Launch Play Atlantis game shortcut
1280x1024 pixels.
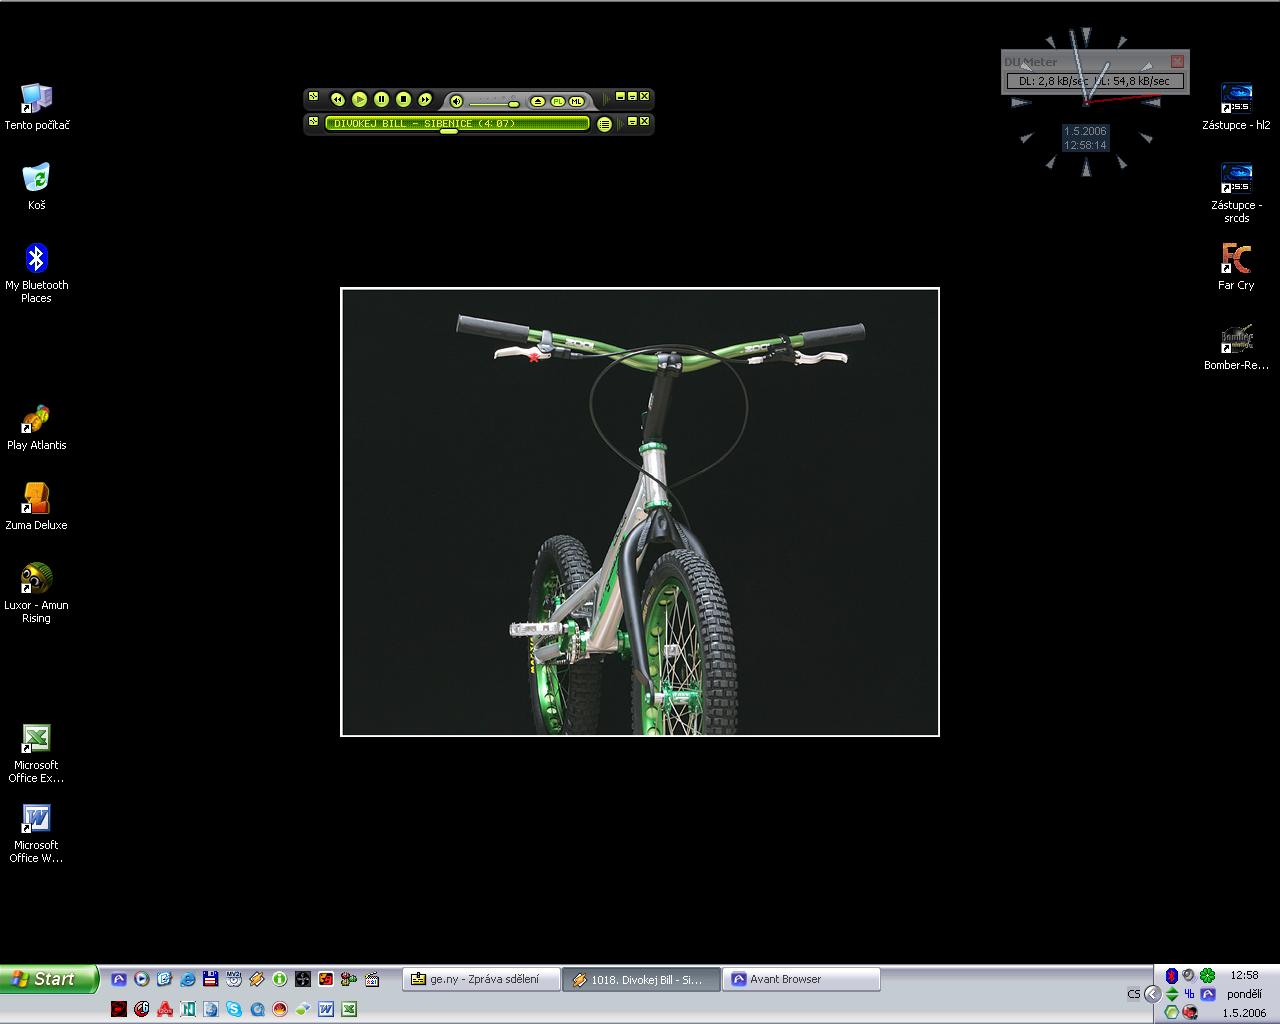point(37,427)
